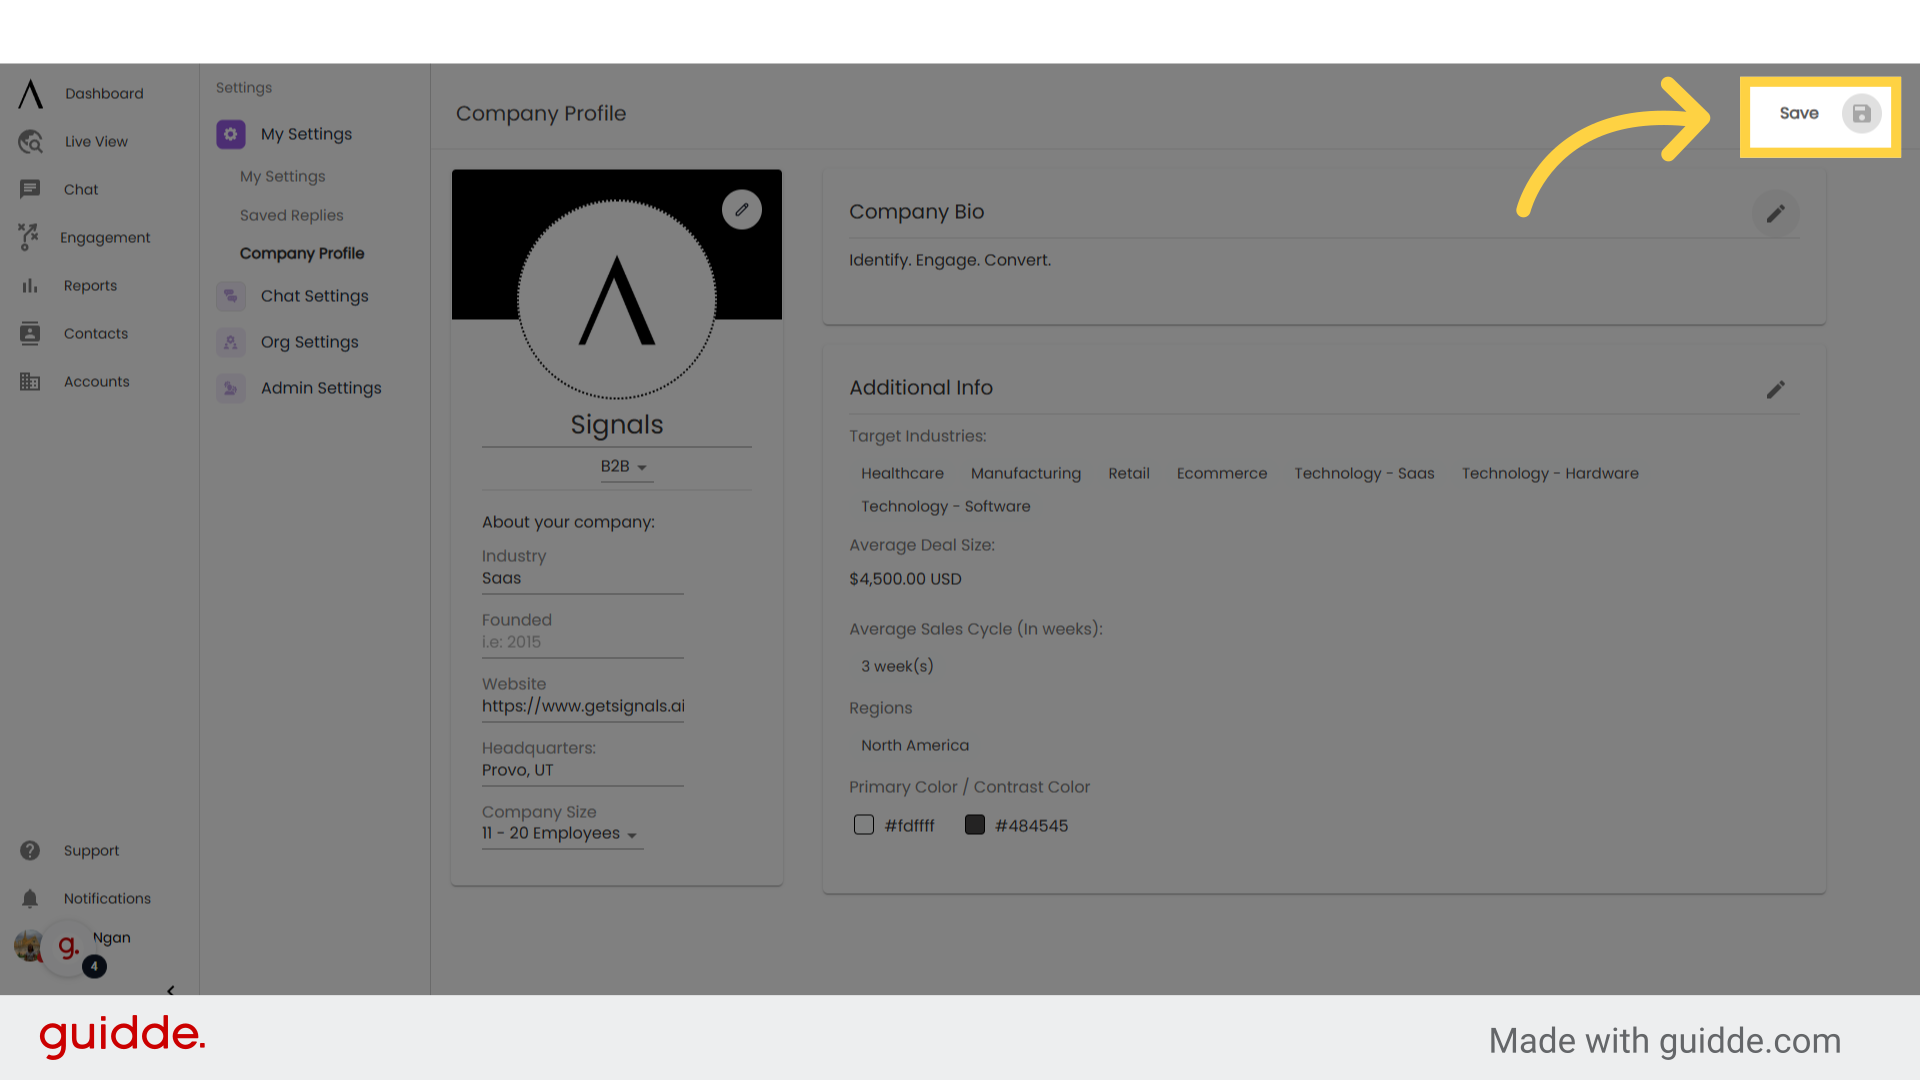The height and width of the screenshot is (1080, 1920).
Task: Open the Contacts icon
Action: [x=30, y=334]
